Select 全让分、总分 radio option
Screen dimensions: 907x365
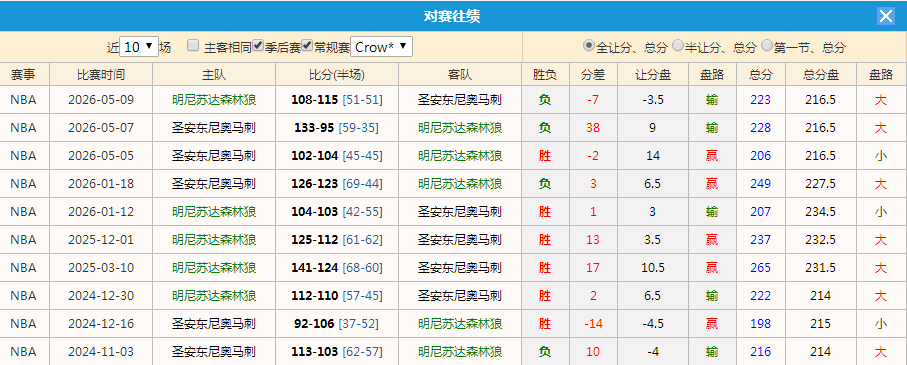pyautogui.click(x=589, y=45)
